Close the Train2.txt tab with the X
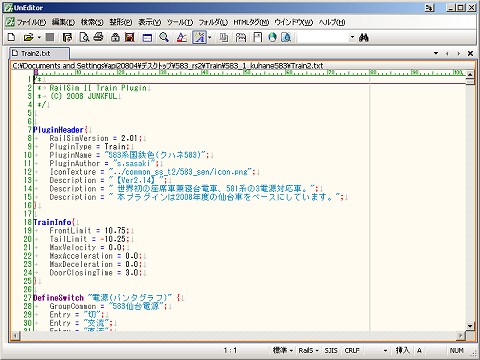Viewport: 480px width, 360px height. 470,53
